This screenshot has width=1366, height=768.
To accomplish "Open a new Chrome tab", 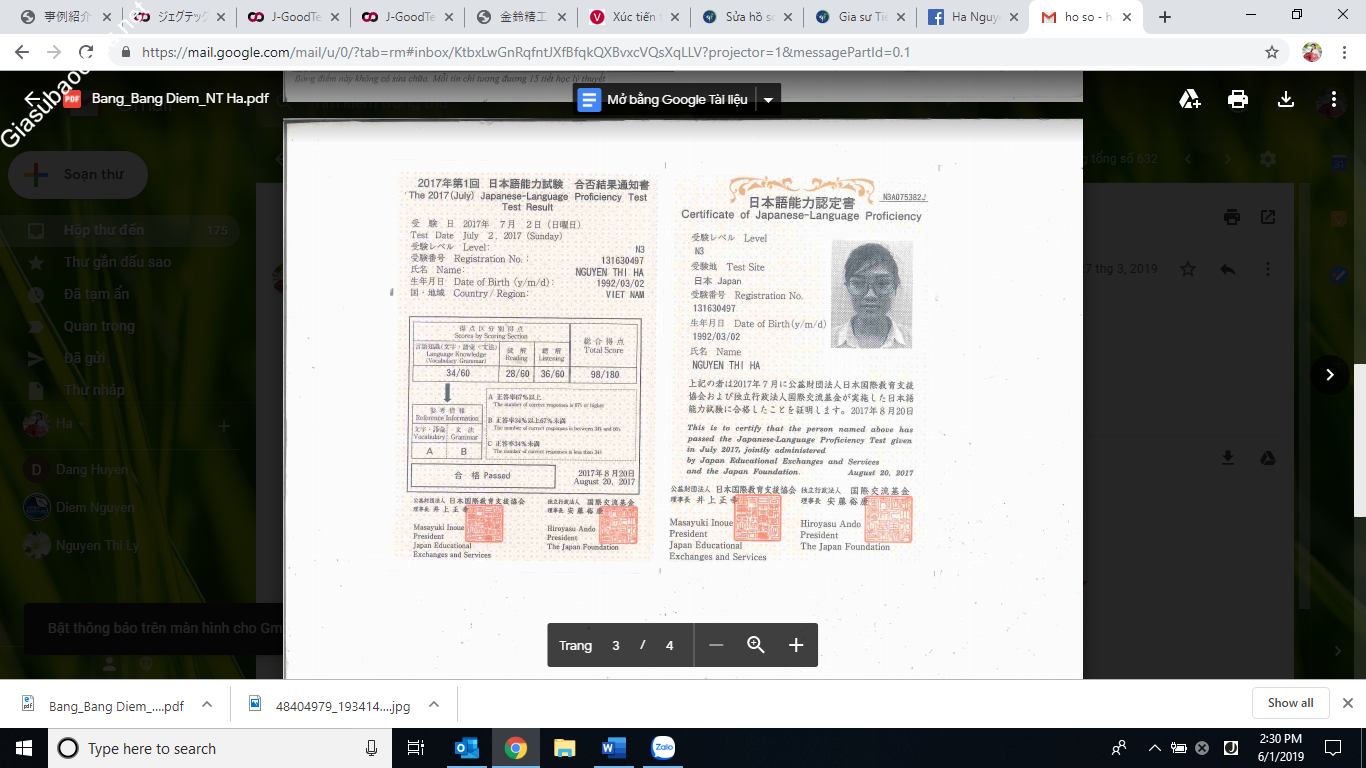I will [x=1164, y=17].
